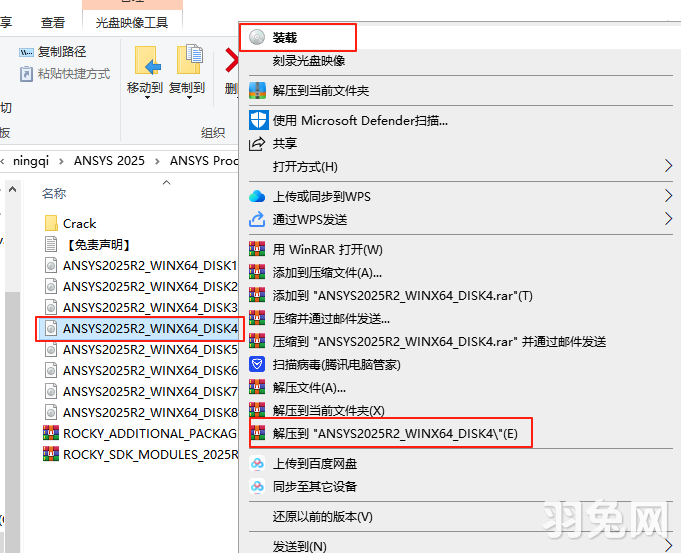Screen dimensions: 681x553
Task: Select the file ANSYS2025R2_WINX64_DISK4
Action: tap(140, 329)
